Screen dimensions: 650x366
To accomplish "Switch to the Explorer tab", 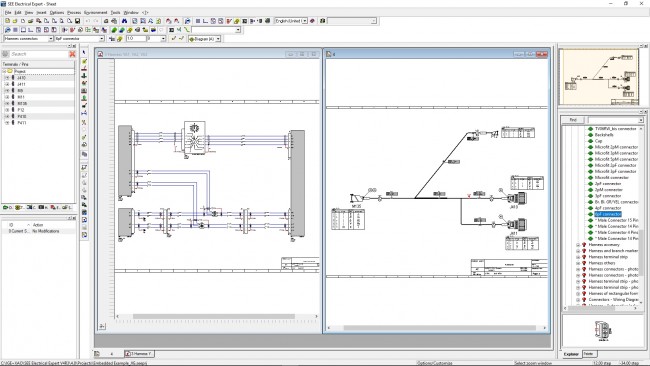I will pyautogui.click(x=571, y=354).
